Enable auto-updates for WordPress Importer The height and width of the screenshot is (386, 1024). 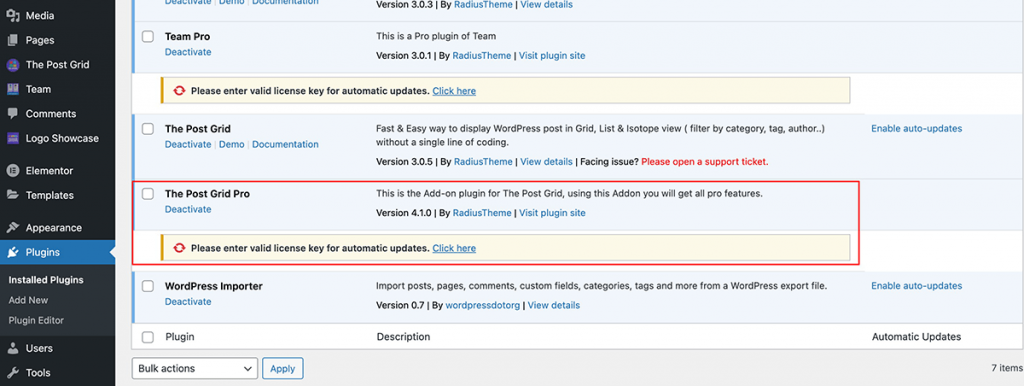point(917,286)
